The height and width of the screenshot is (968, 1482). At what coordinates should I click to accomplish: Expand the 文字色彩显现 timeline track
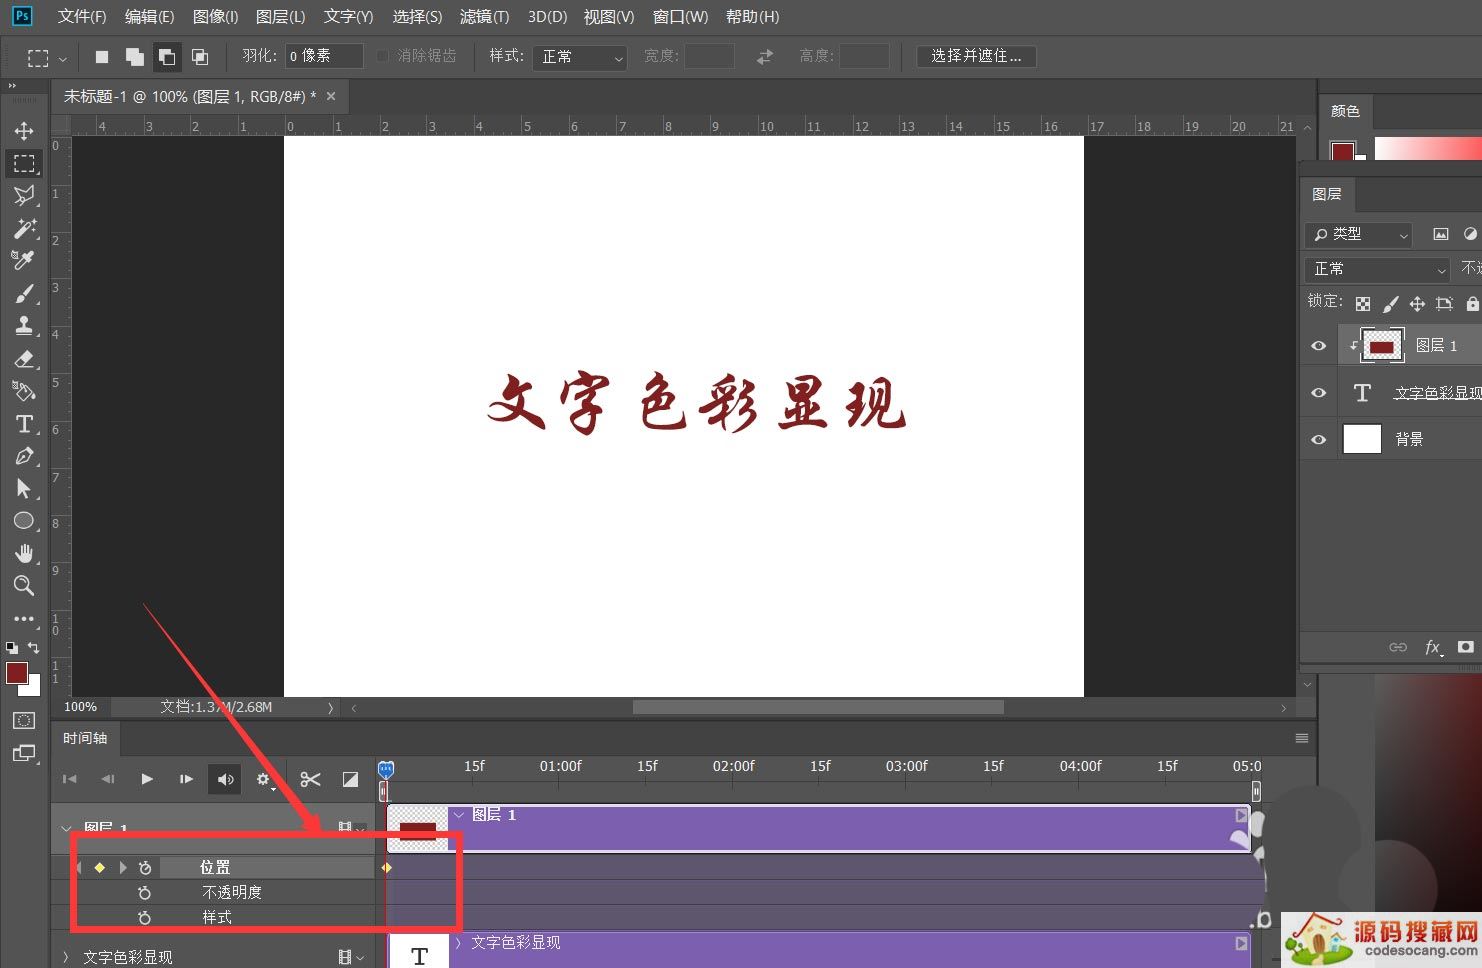click(65, 956)
